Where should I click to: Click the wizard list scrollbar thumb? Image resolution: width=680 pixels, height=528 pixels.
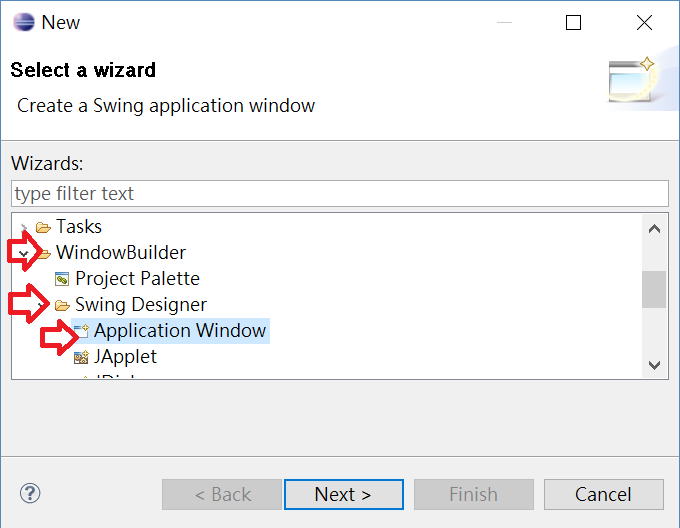click(654, 289)
